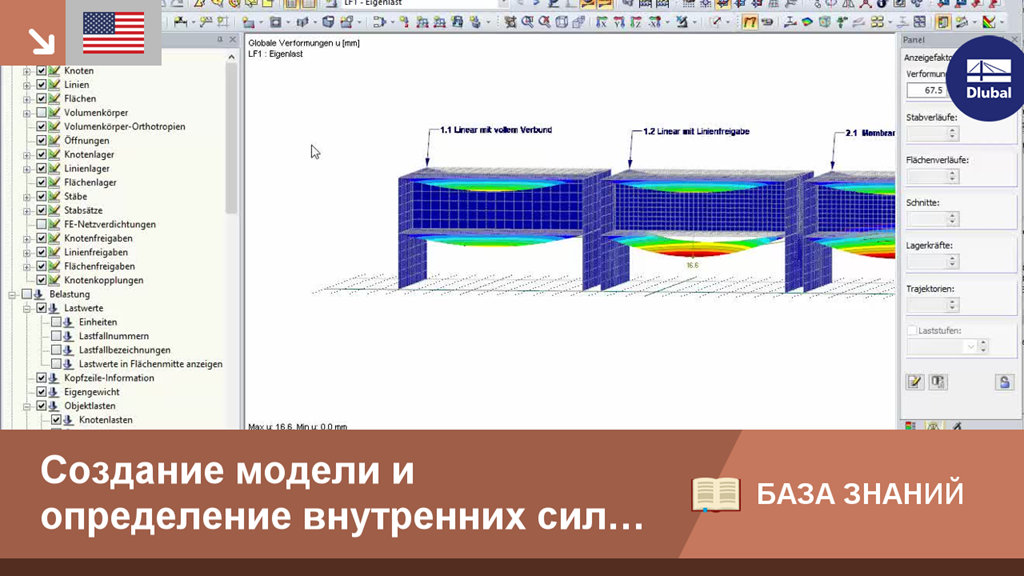Collapse the Lastwerte tree node

tap(27, 308)
